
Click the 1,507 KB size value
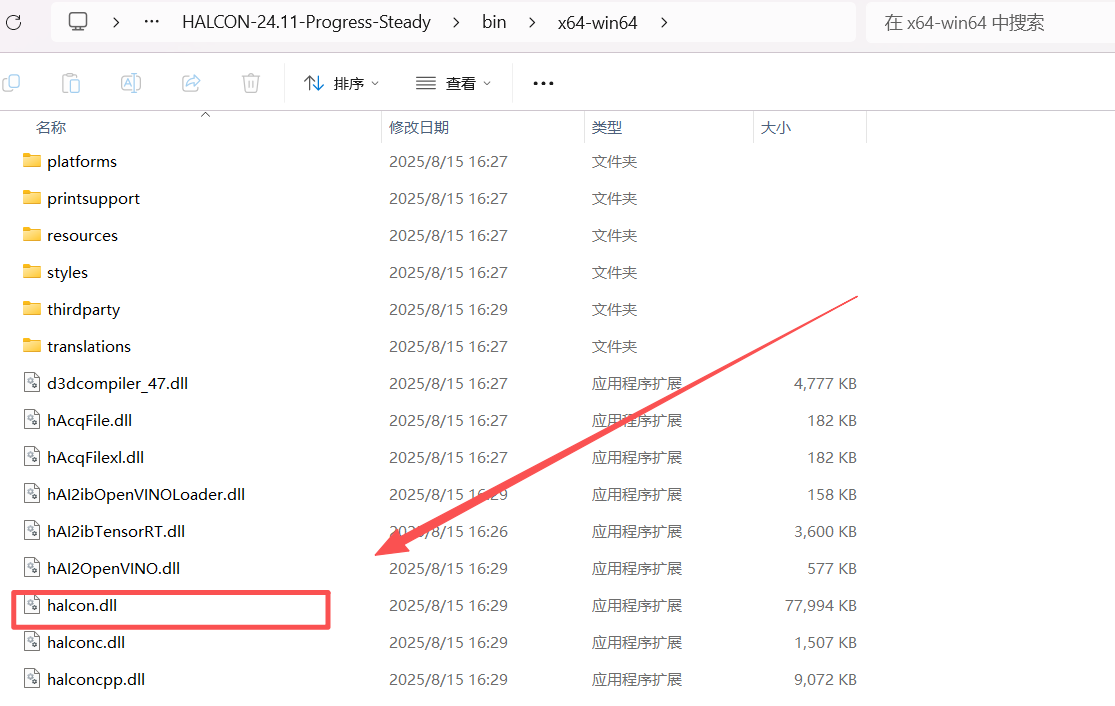(x=825, y=643)
